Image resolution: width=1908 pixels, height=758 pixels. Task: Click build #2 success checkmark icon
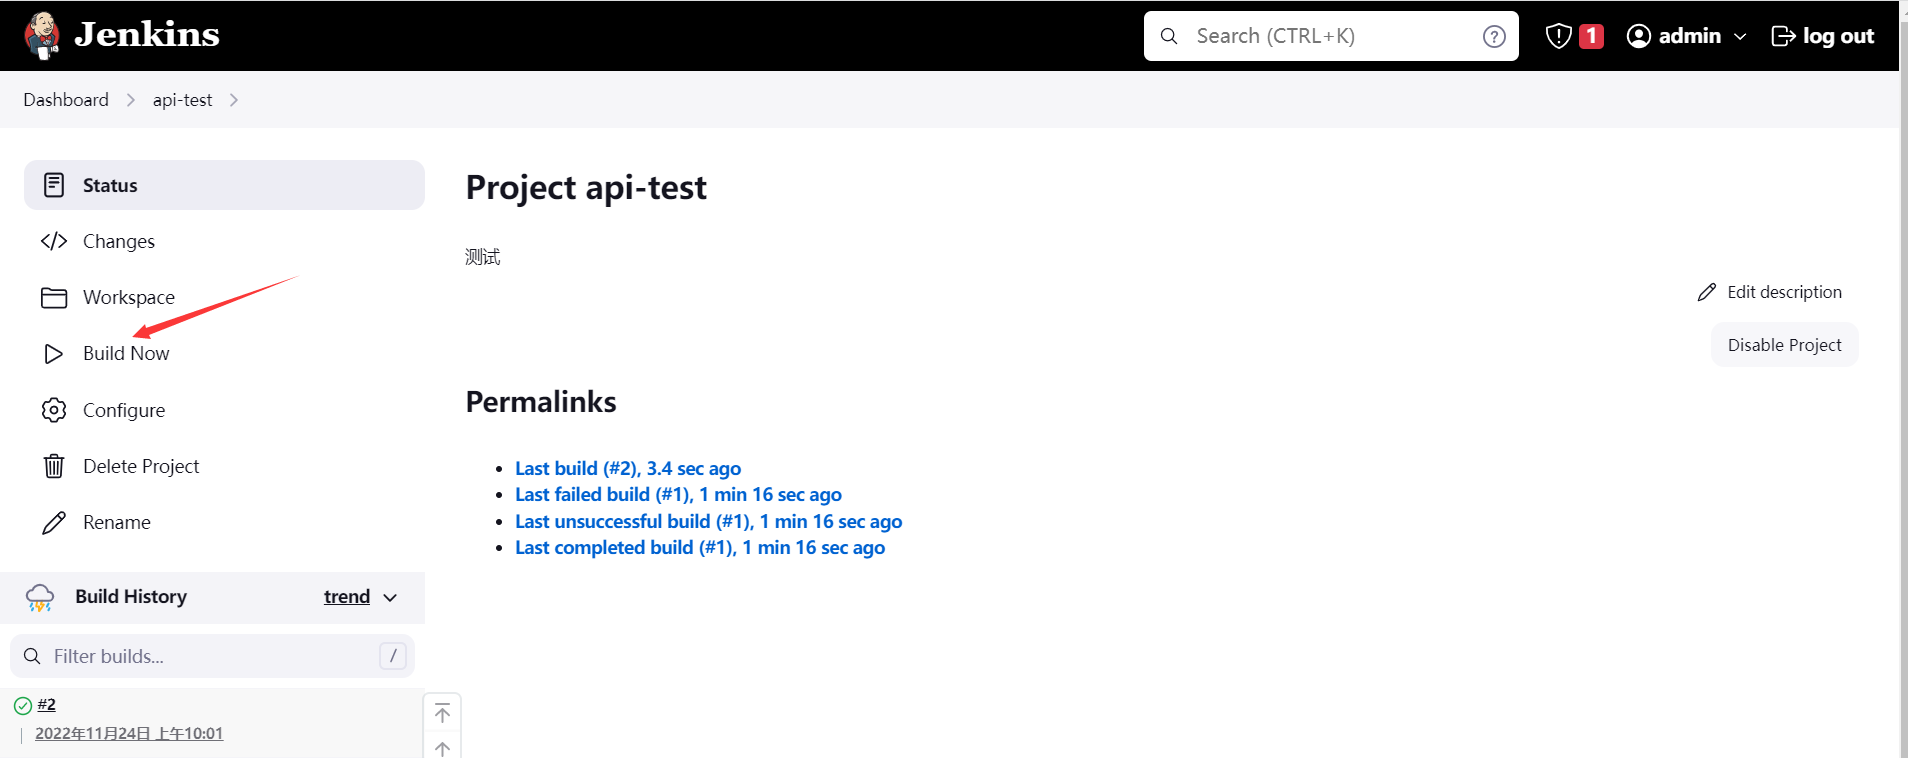click(x=23, y=706)
